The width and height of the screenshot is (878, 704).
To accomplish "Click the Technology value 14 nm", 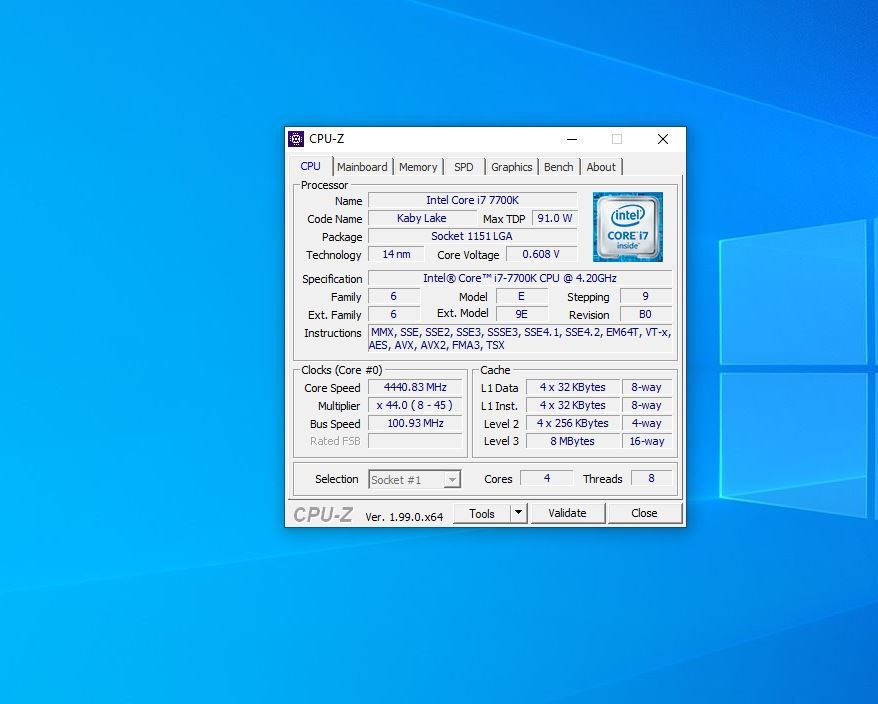I will pos(396,254).
